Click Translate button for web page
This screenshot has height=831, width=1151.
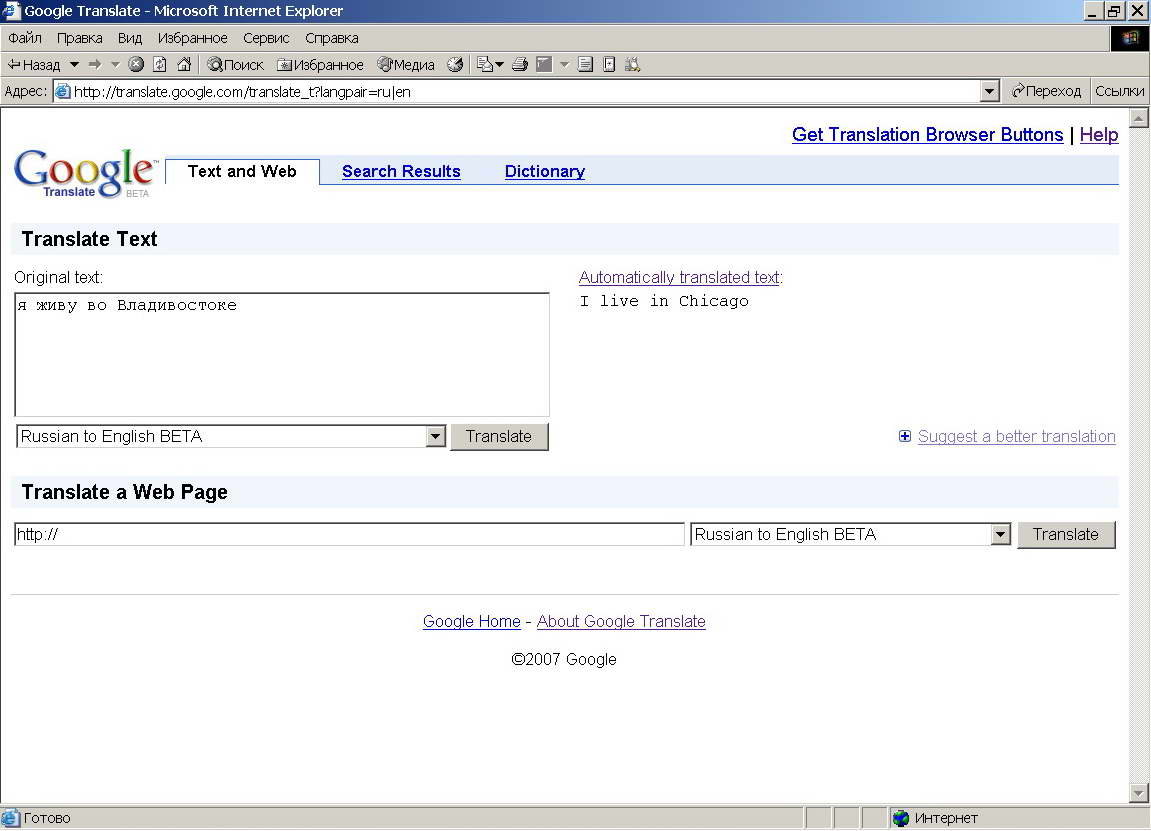[x=1066, y=534]
